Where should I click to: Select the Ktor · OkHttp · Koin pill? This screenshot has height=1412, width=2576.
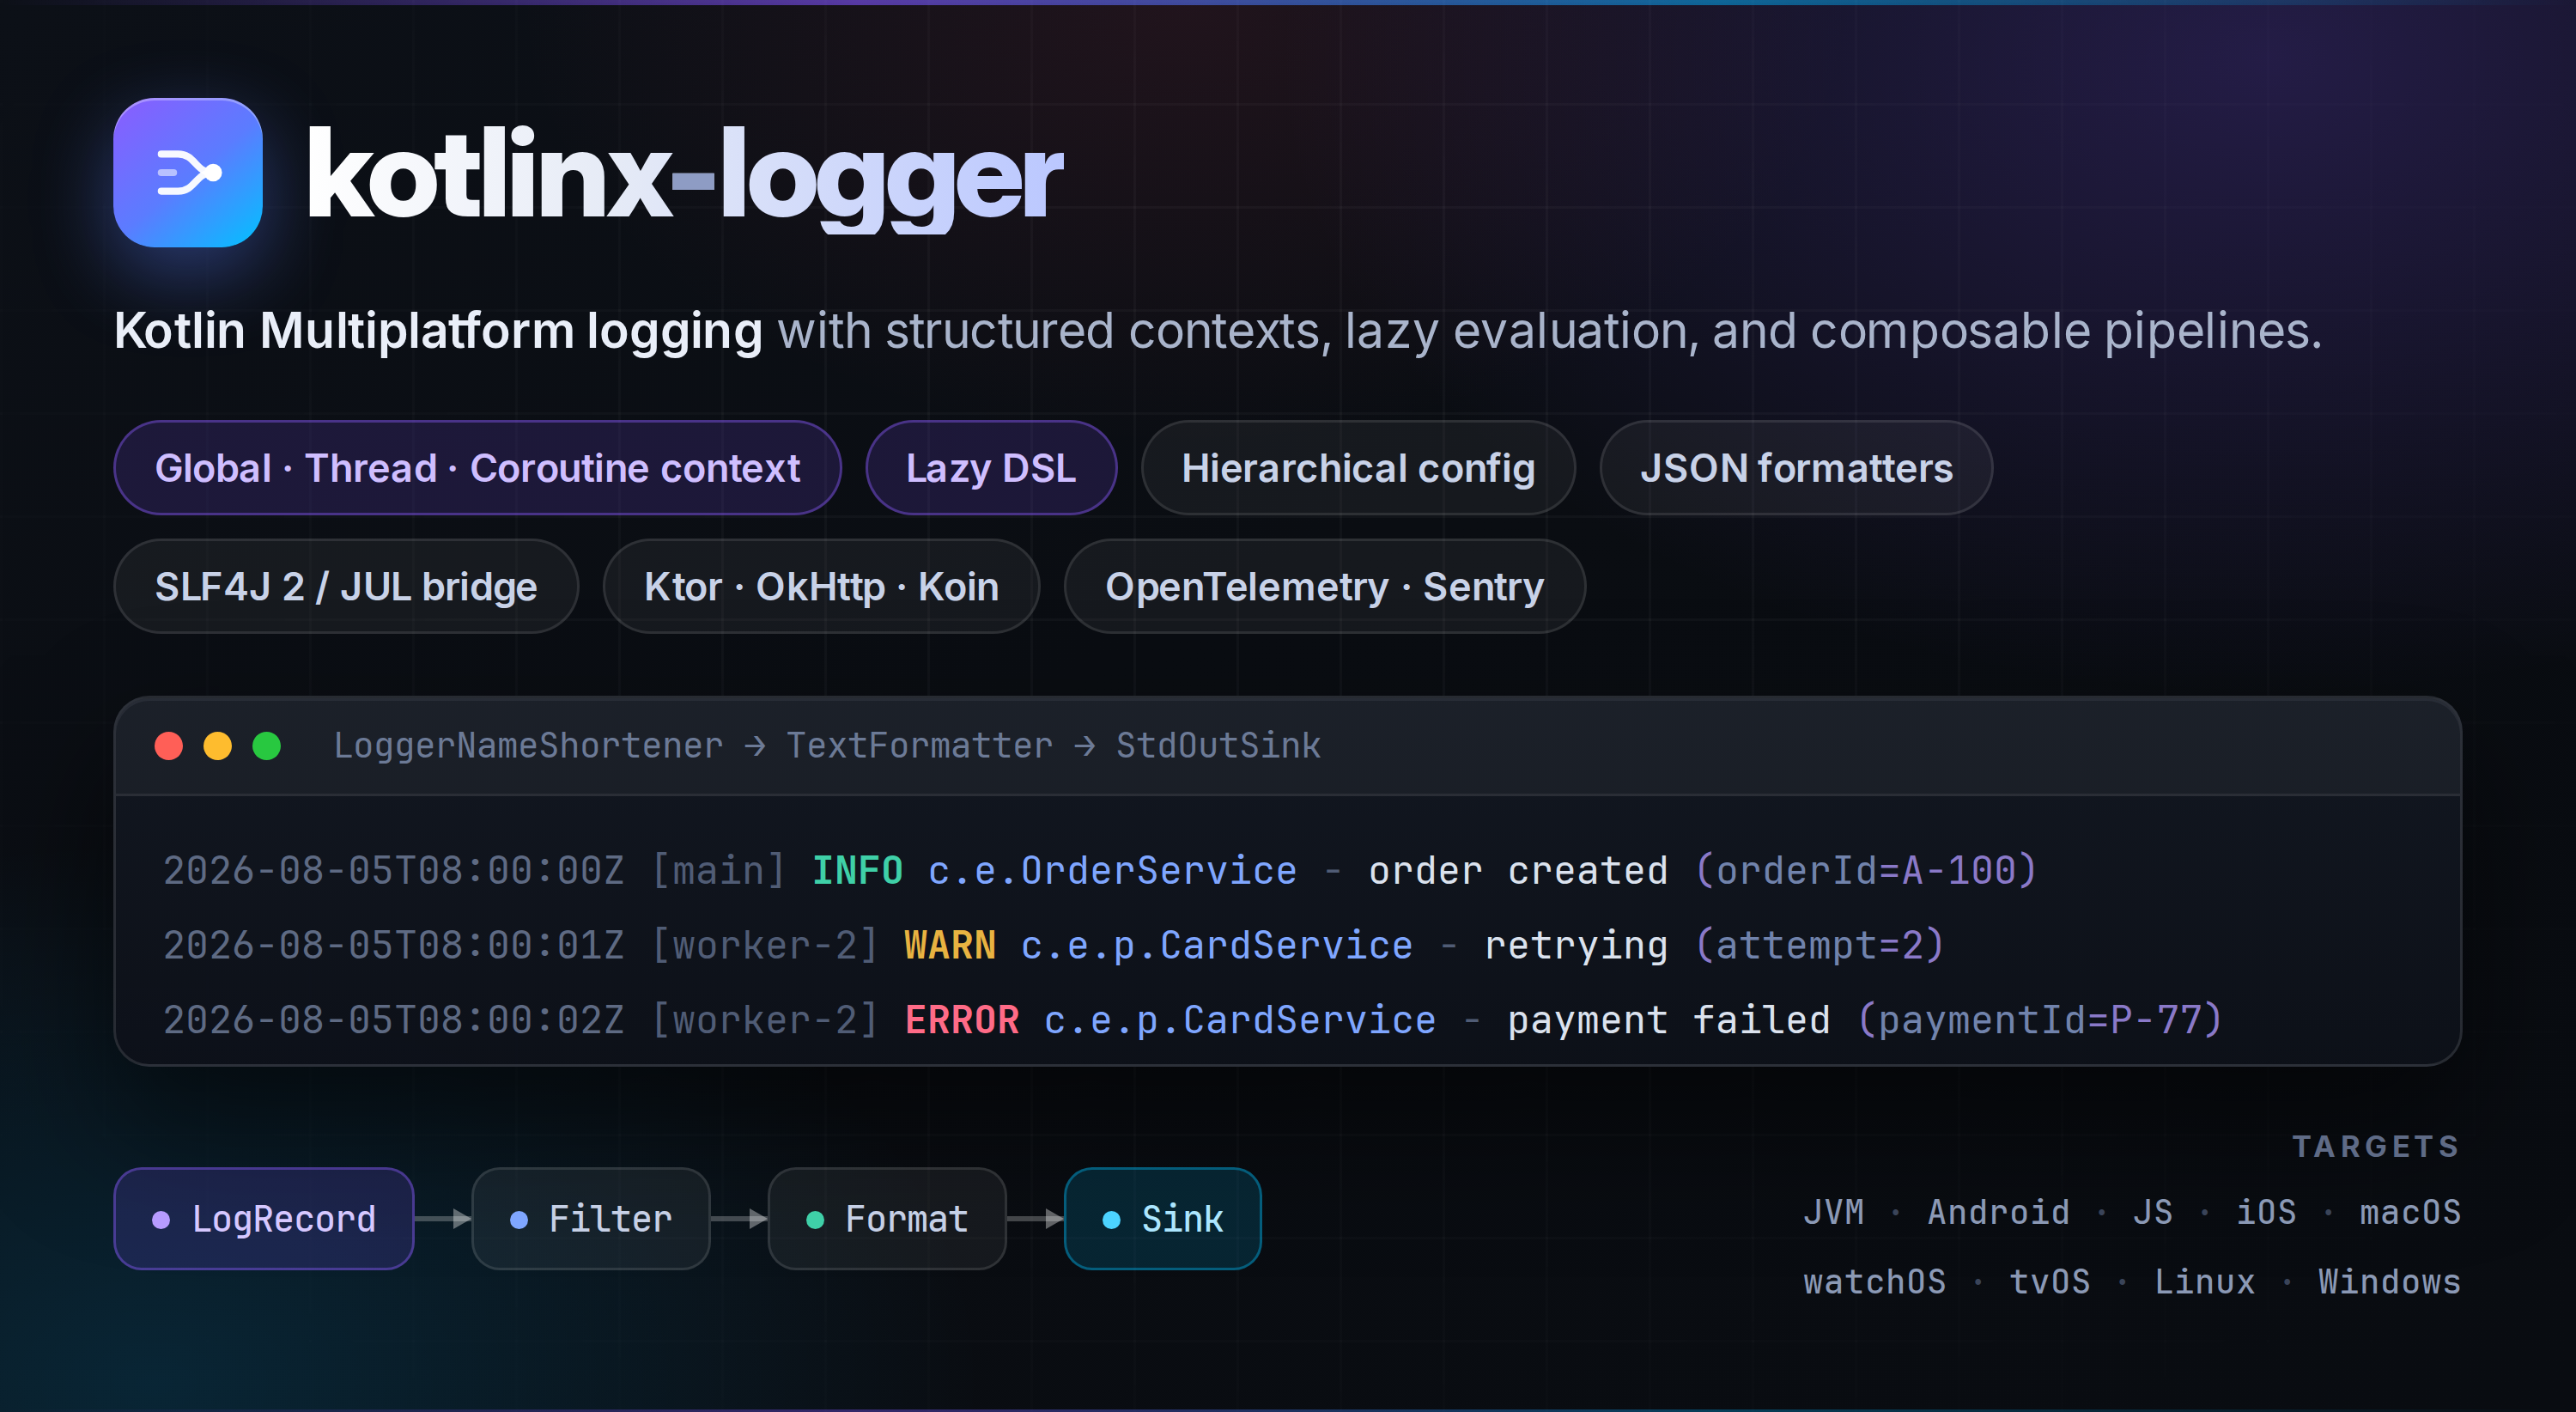[x=821, y=586]
